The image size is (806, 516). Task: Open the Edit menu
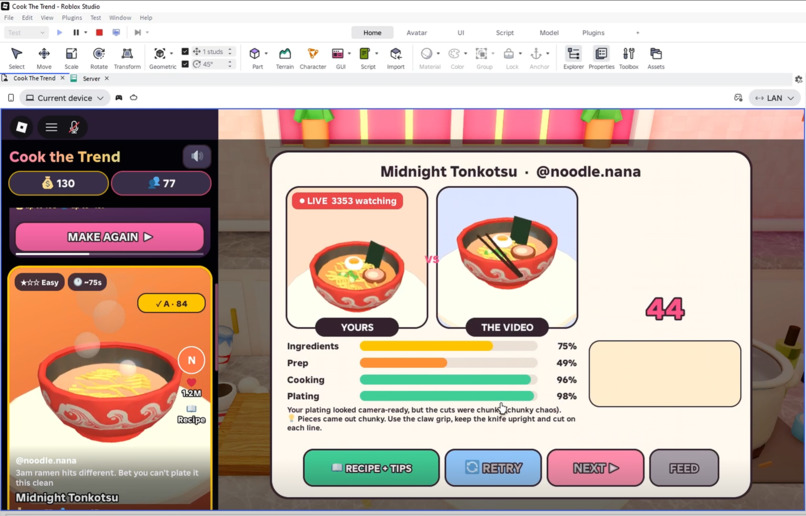(27, 17)
